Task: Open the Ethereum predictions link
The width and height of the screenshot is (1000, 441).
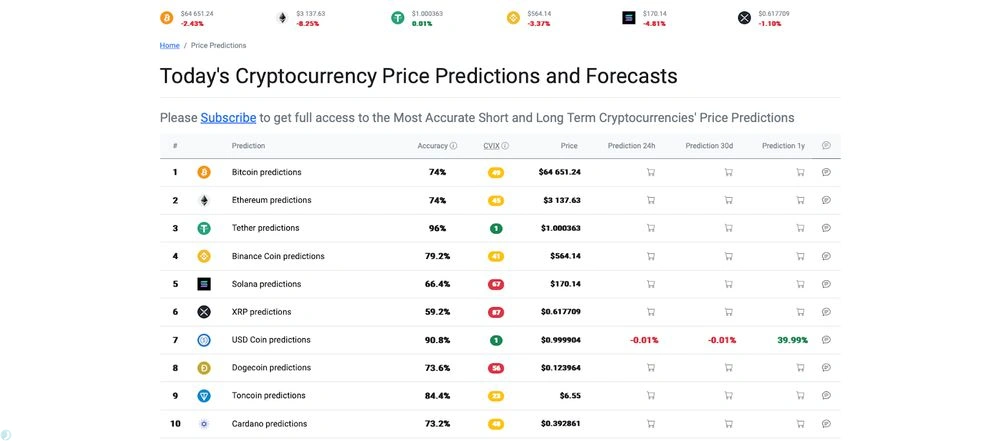Action: 271,200
